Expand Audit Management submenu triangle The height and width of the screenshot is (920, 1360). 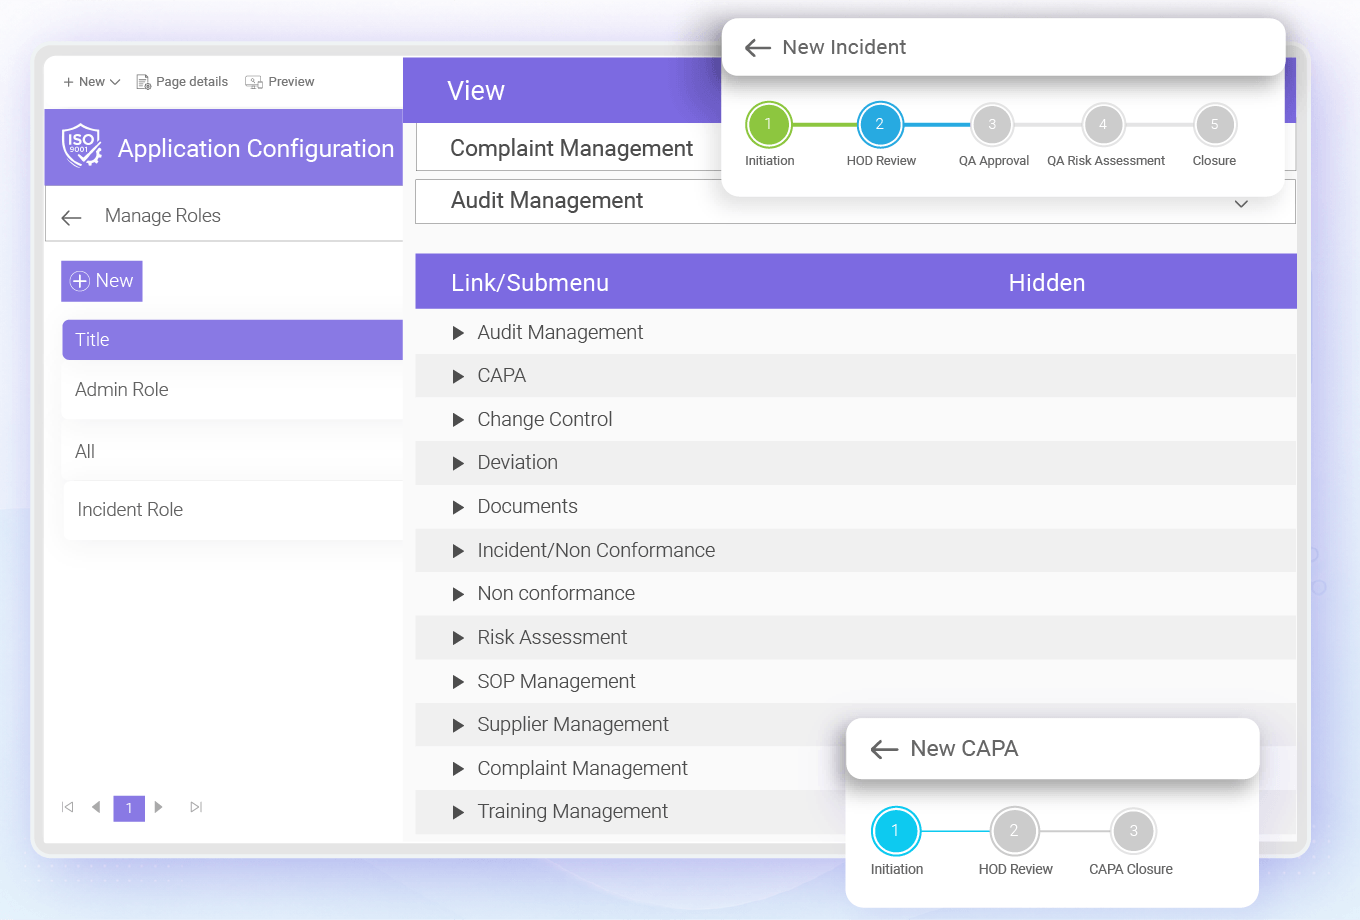(x=458, y=333)
